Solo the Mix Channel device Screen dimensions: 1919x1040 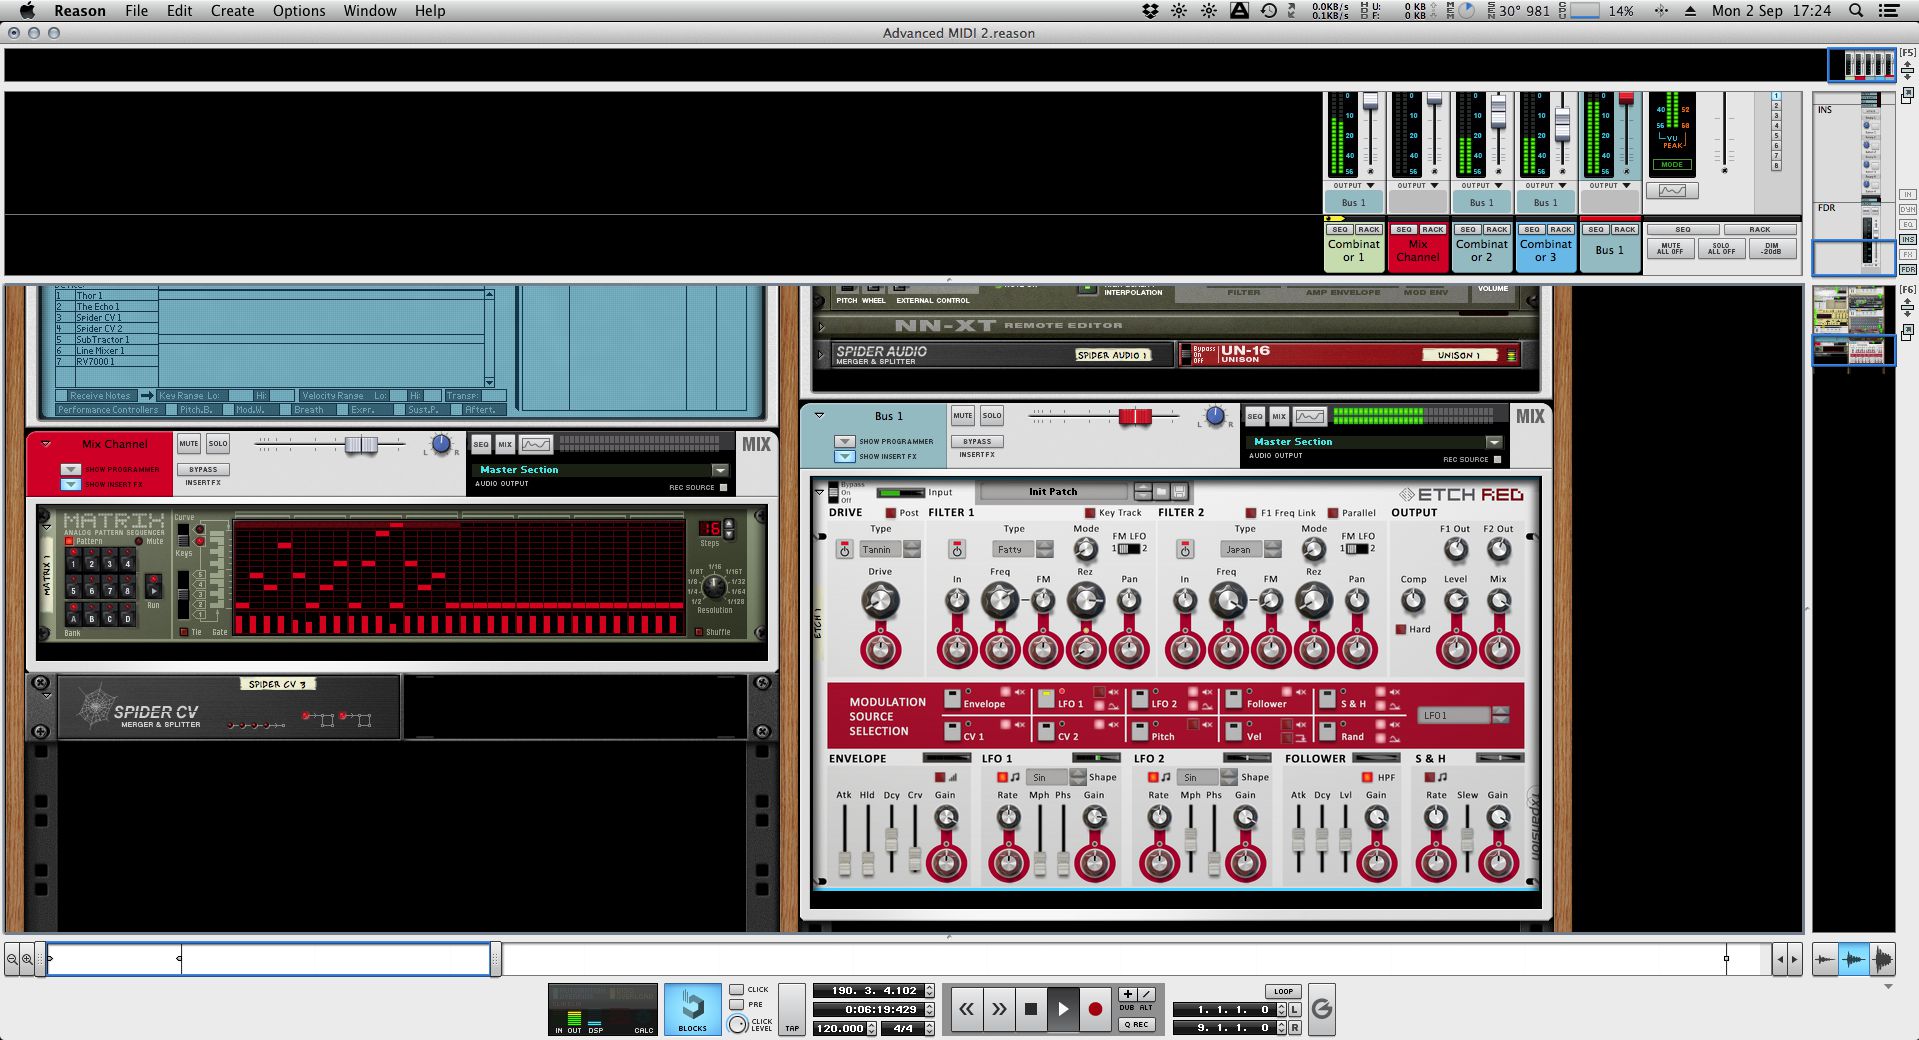218,443
